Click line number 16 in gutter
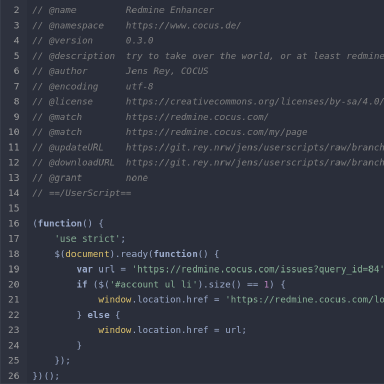384x384 pixels. pos(14,223)
